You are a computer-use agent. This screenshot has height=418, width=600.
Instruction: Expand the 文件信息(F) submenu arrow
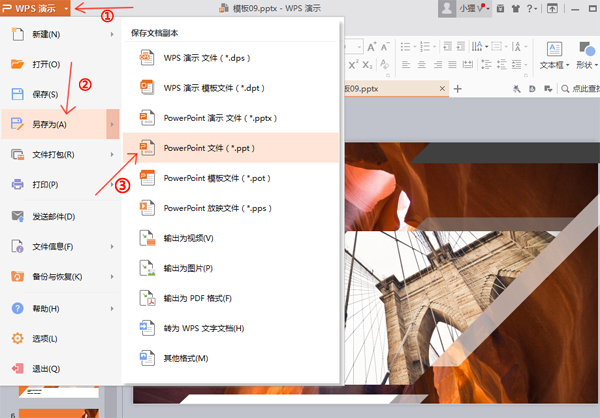click(112, 246)
